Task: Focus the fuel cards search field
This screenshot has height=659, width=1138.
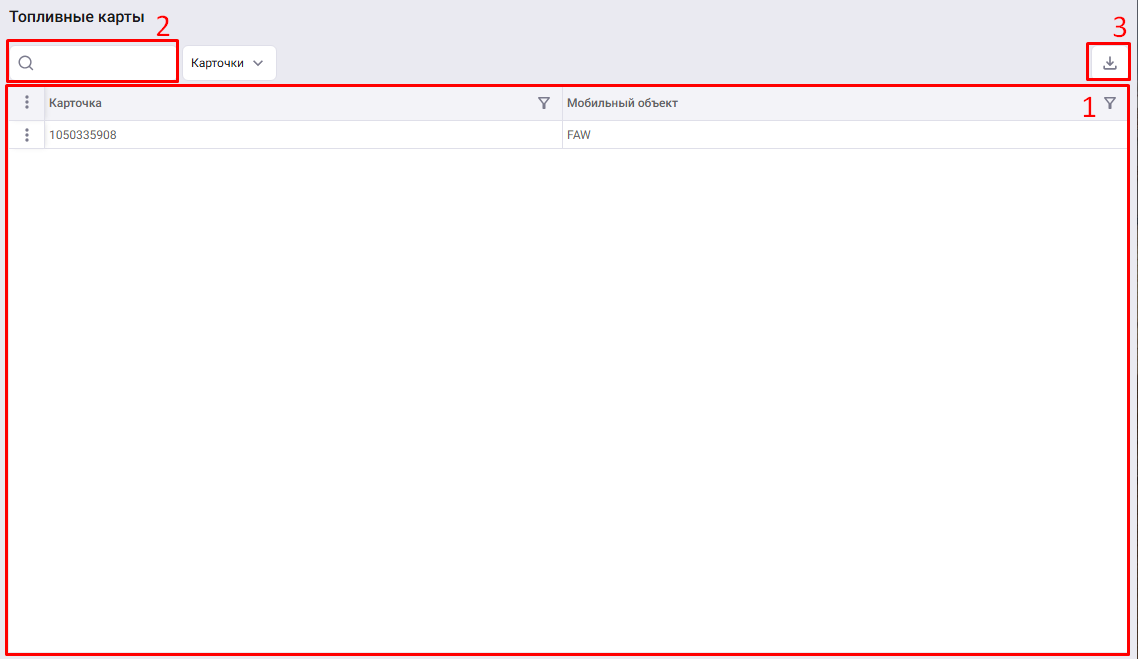Action: 93,62
